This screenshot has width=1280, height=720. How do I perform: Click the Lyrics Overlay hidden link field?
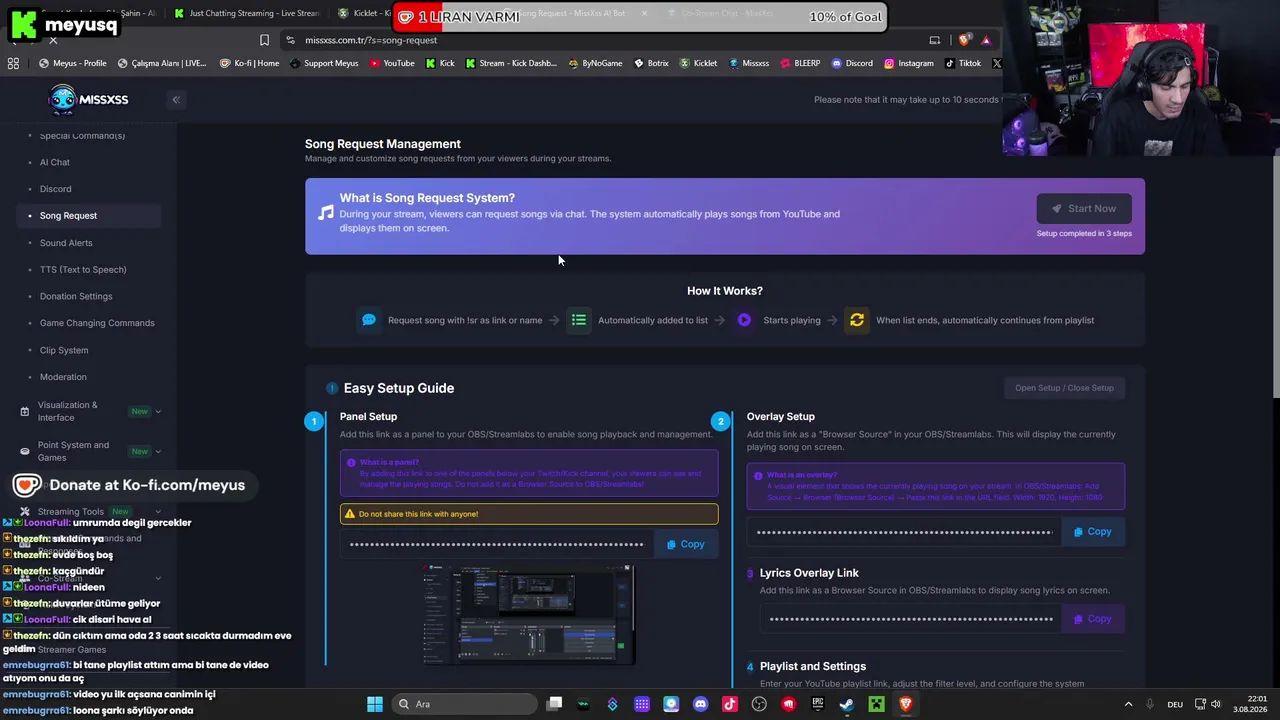click(x=911, y=619)
